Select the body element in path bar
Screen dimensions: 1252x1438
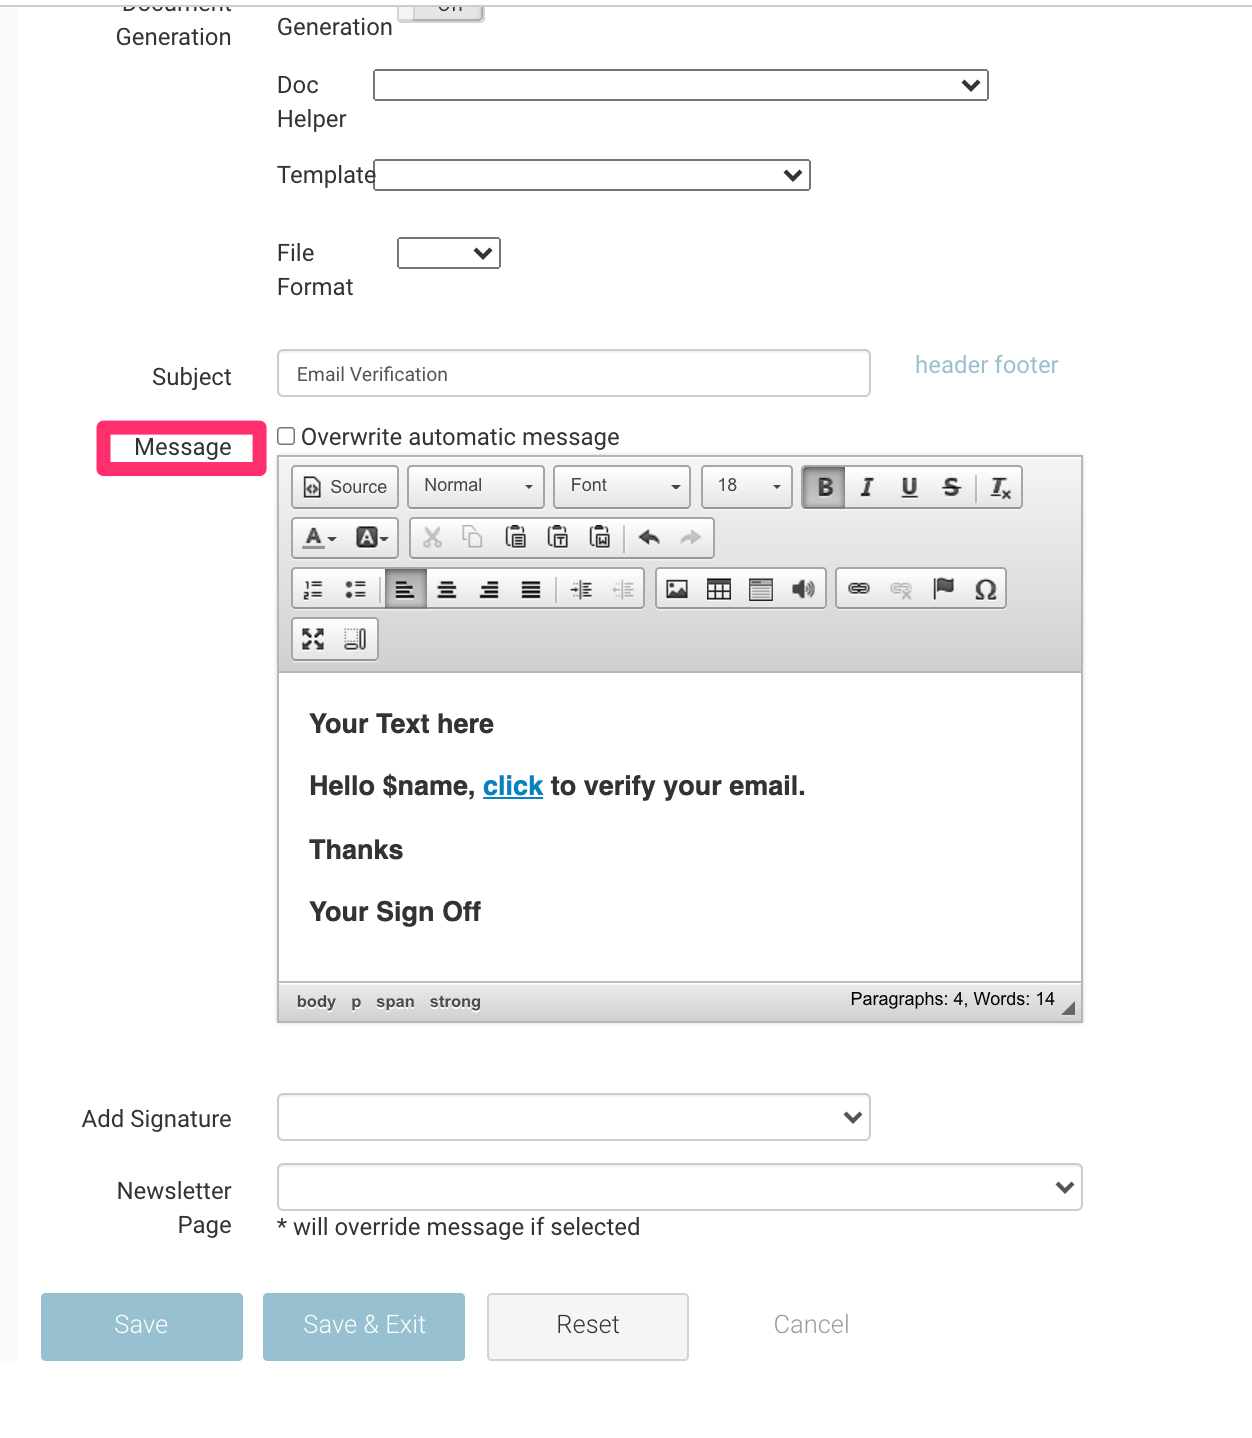click(x=316, y=1002)
